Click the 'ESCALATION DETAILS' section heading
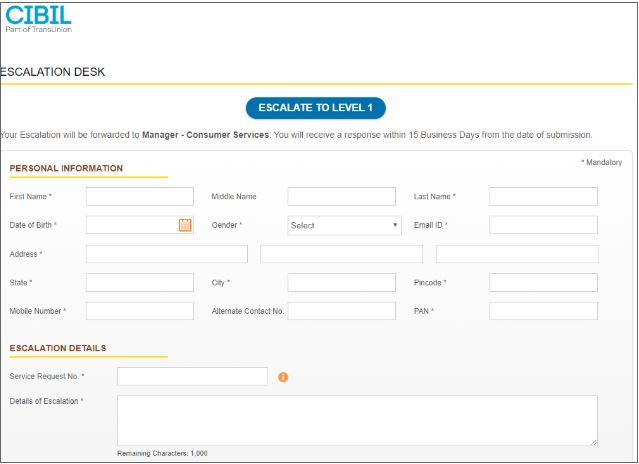The height and width of the screenshot is (464, 639). (x=58, y=348)
